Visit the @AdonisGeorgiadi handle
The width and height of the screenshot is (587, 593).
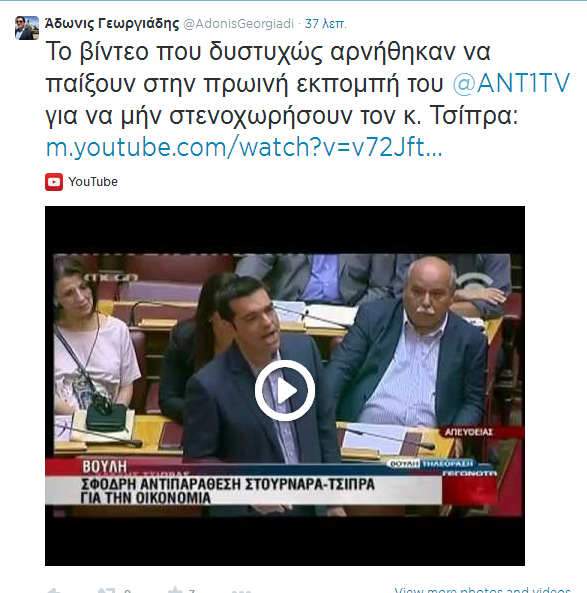click(x=238, y=24)
